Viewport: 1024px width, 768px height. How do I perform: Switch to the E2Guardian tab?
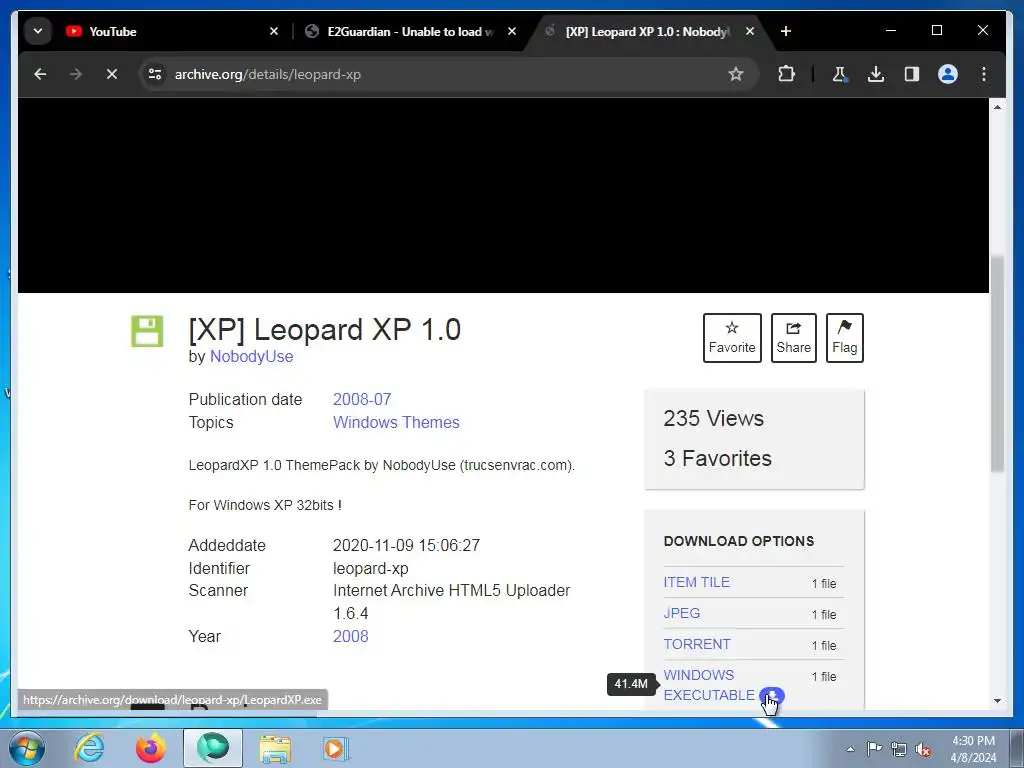[x=410, y=31]
